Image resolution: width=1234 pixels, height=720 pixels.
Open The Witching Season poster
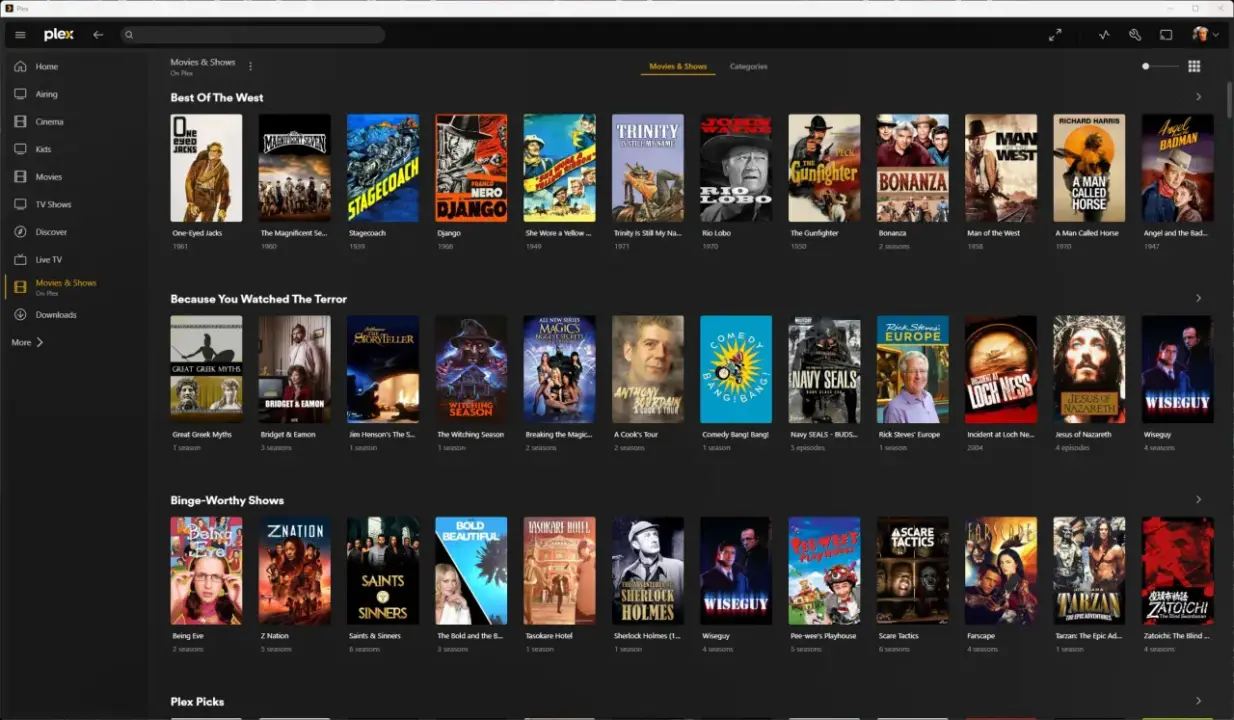tap(471, 369)
